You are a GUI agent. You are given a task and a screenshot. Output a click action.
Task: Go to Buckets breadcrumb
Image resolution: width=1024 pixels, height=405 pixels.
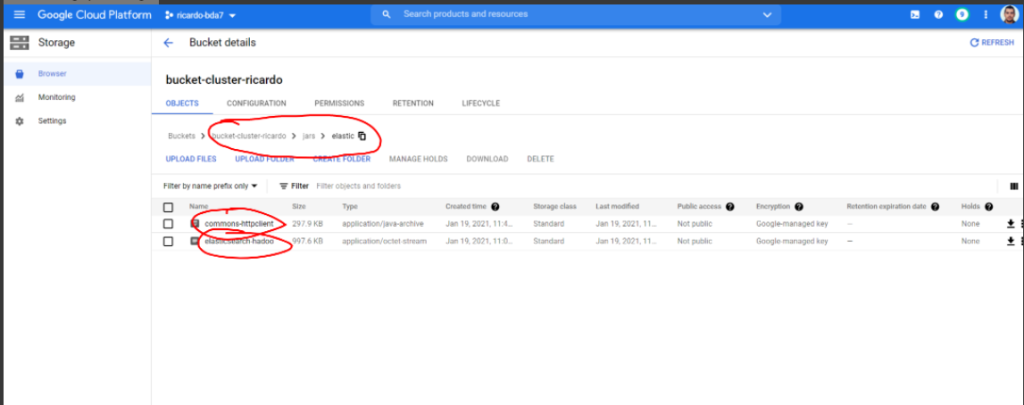point(182,137)
